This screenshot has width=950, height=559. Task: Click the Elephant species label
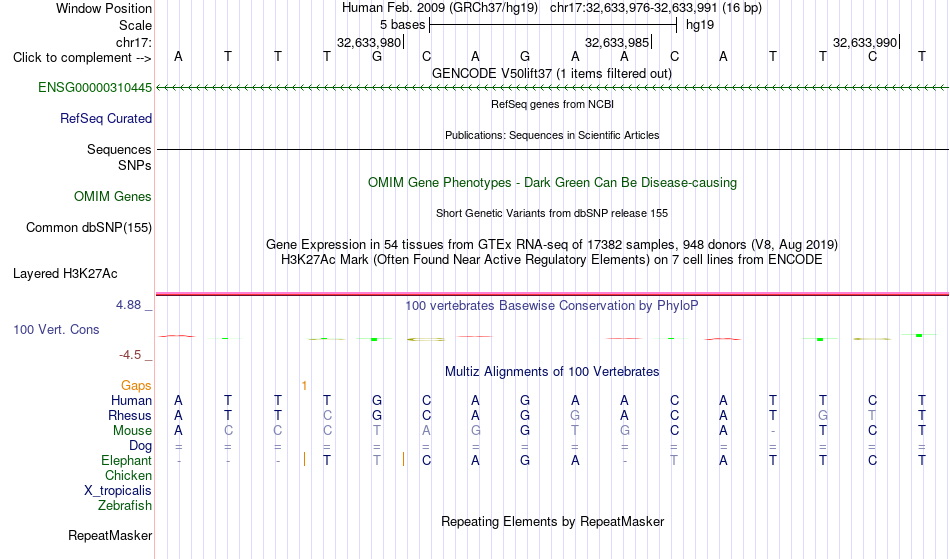(126, 461)
